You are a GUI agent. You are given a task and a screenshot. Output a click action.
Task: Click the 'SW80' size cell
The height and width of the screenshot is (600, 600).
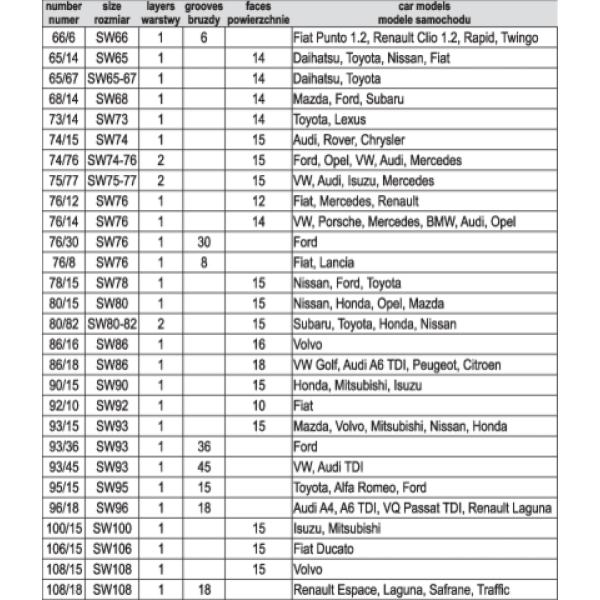click(x=112, y=303)
